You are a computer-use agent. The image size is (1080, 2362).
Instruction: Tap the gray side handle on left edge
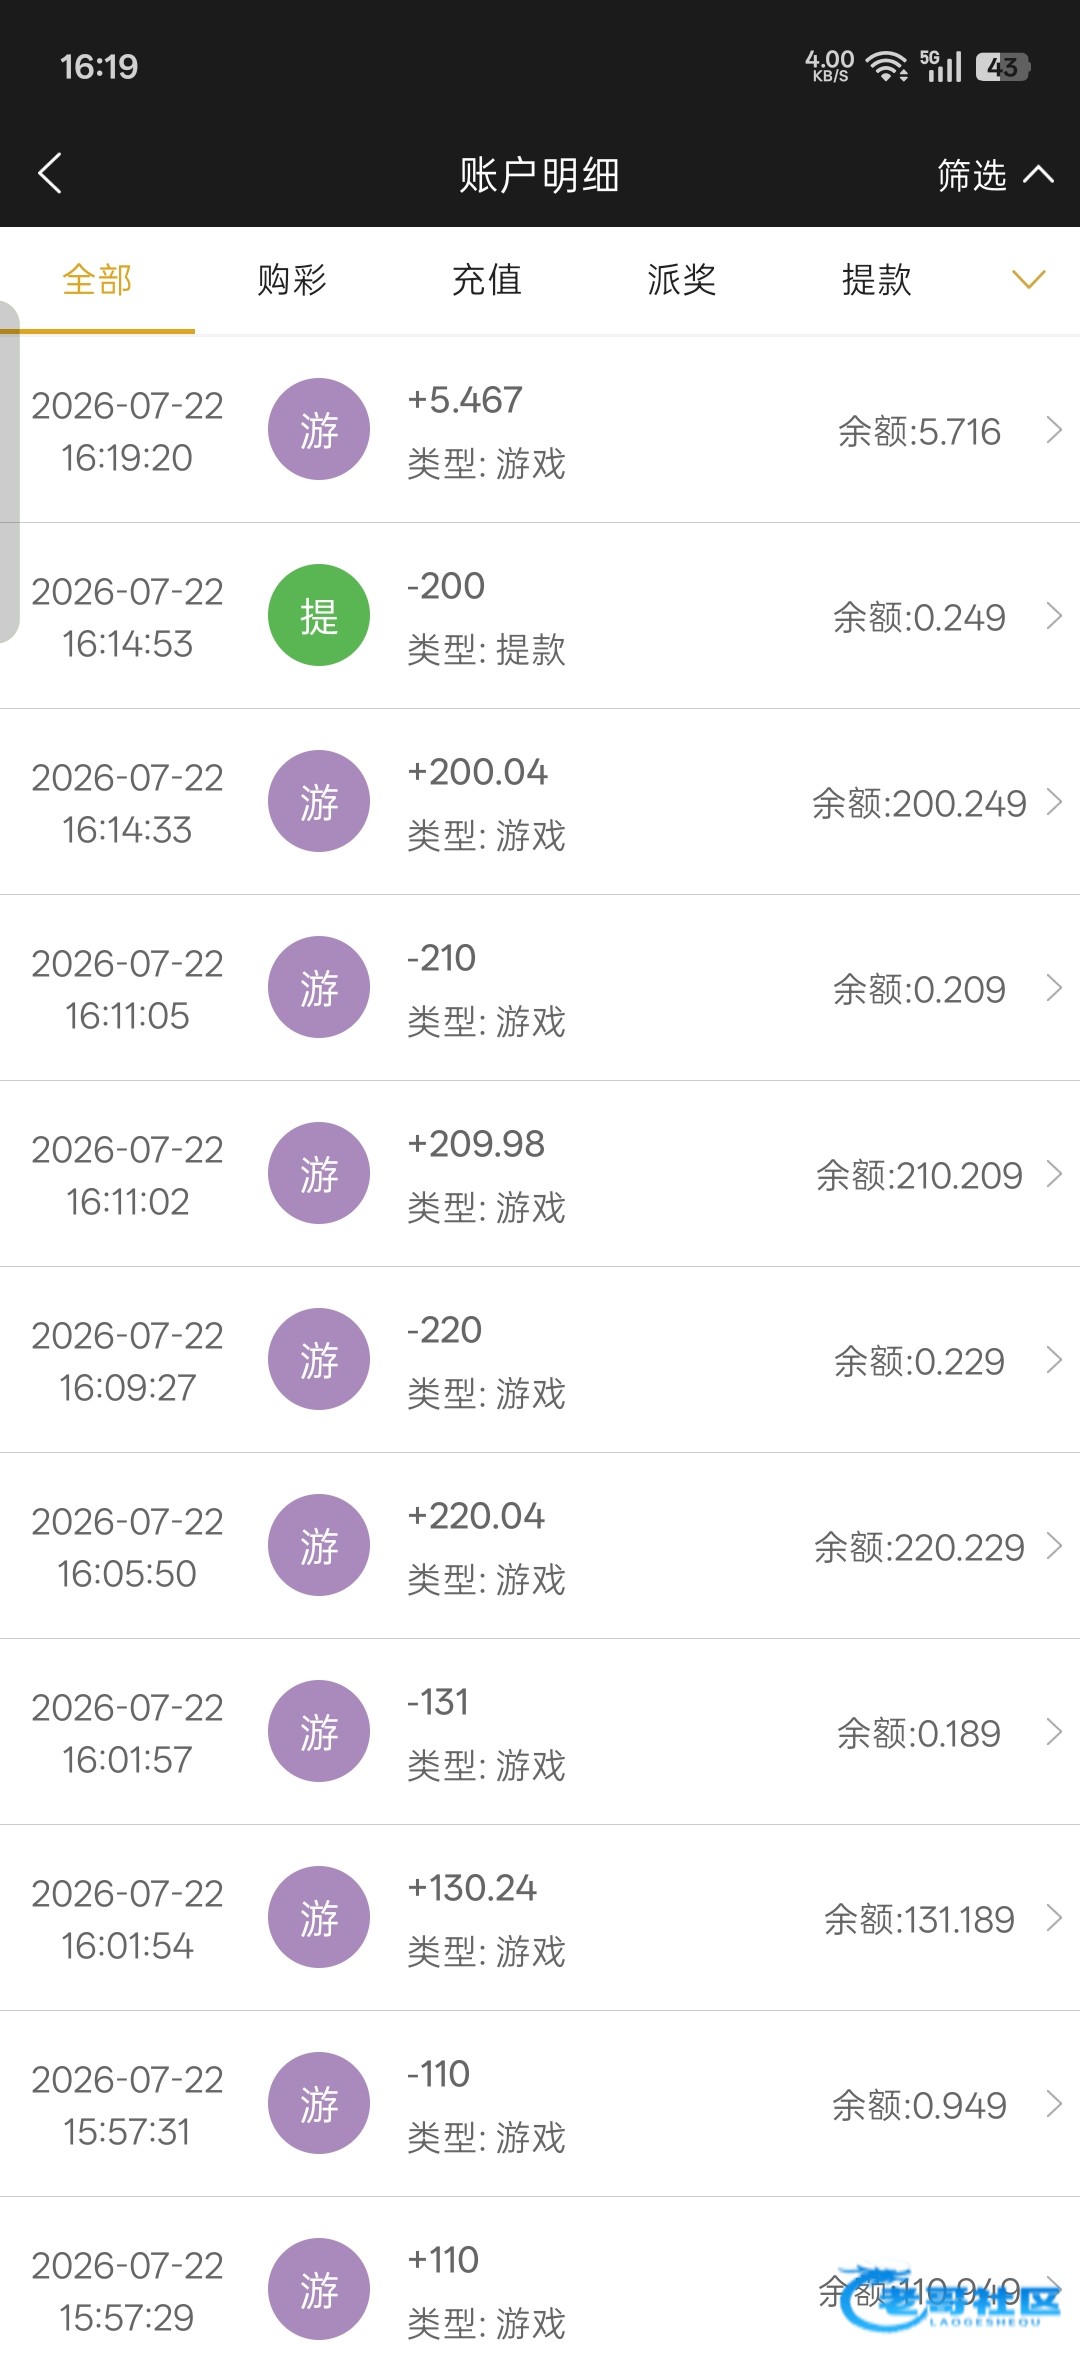pyautogui.click(x=9, y=472)
